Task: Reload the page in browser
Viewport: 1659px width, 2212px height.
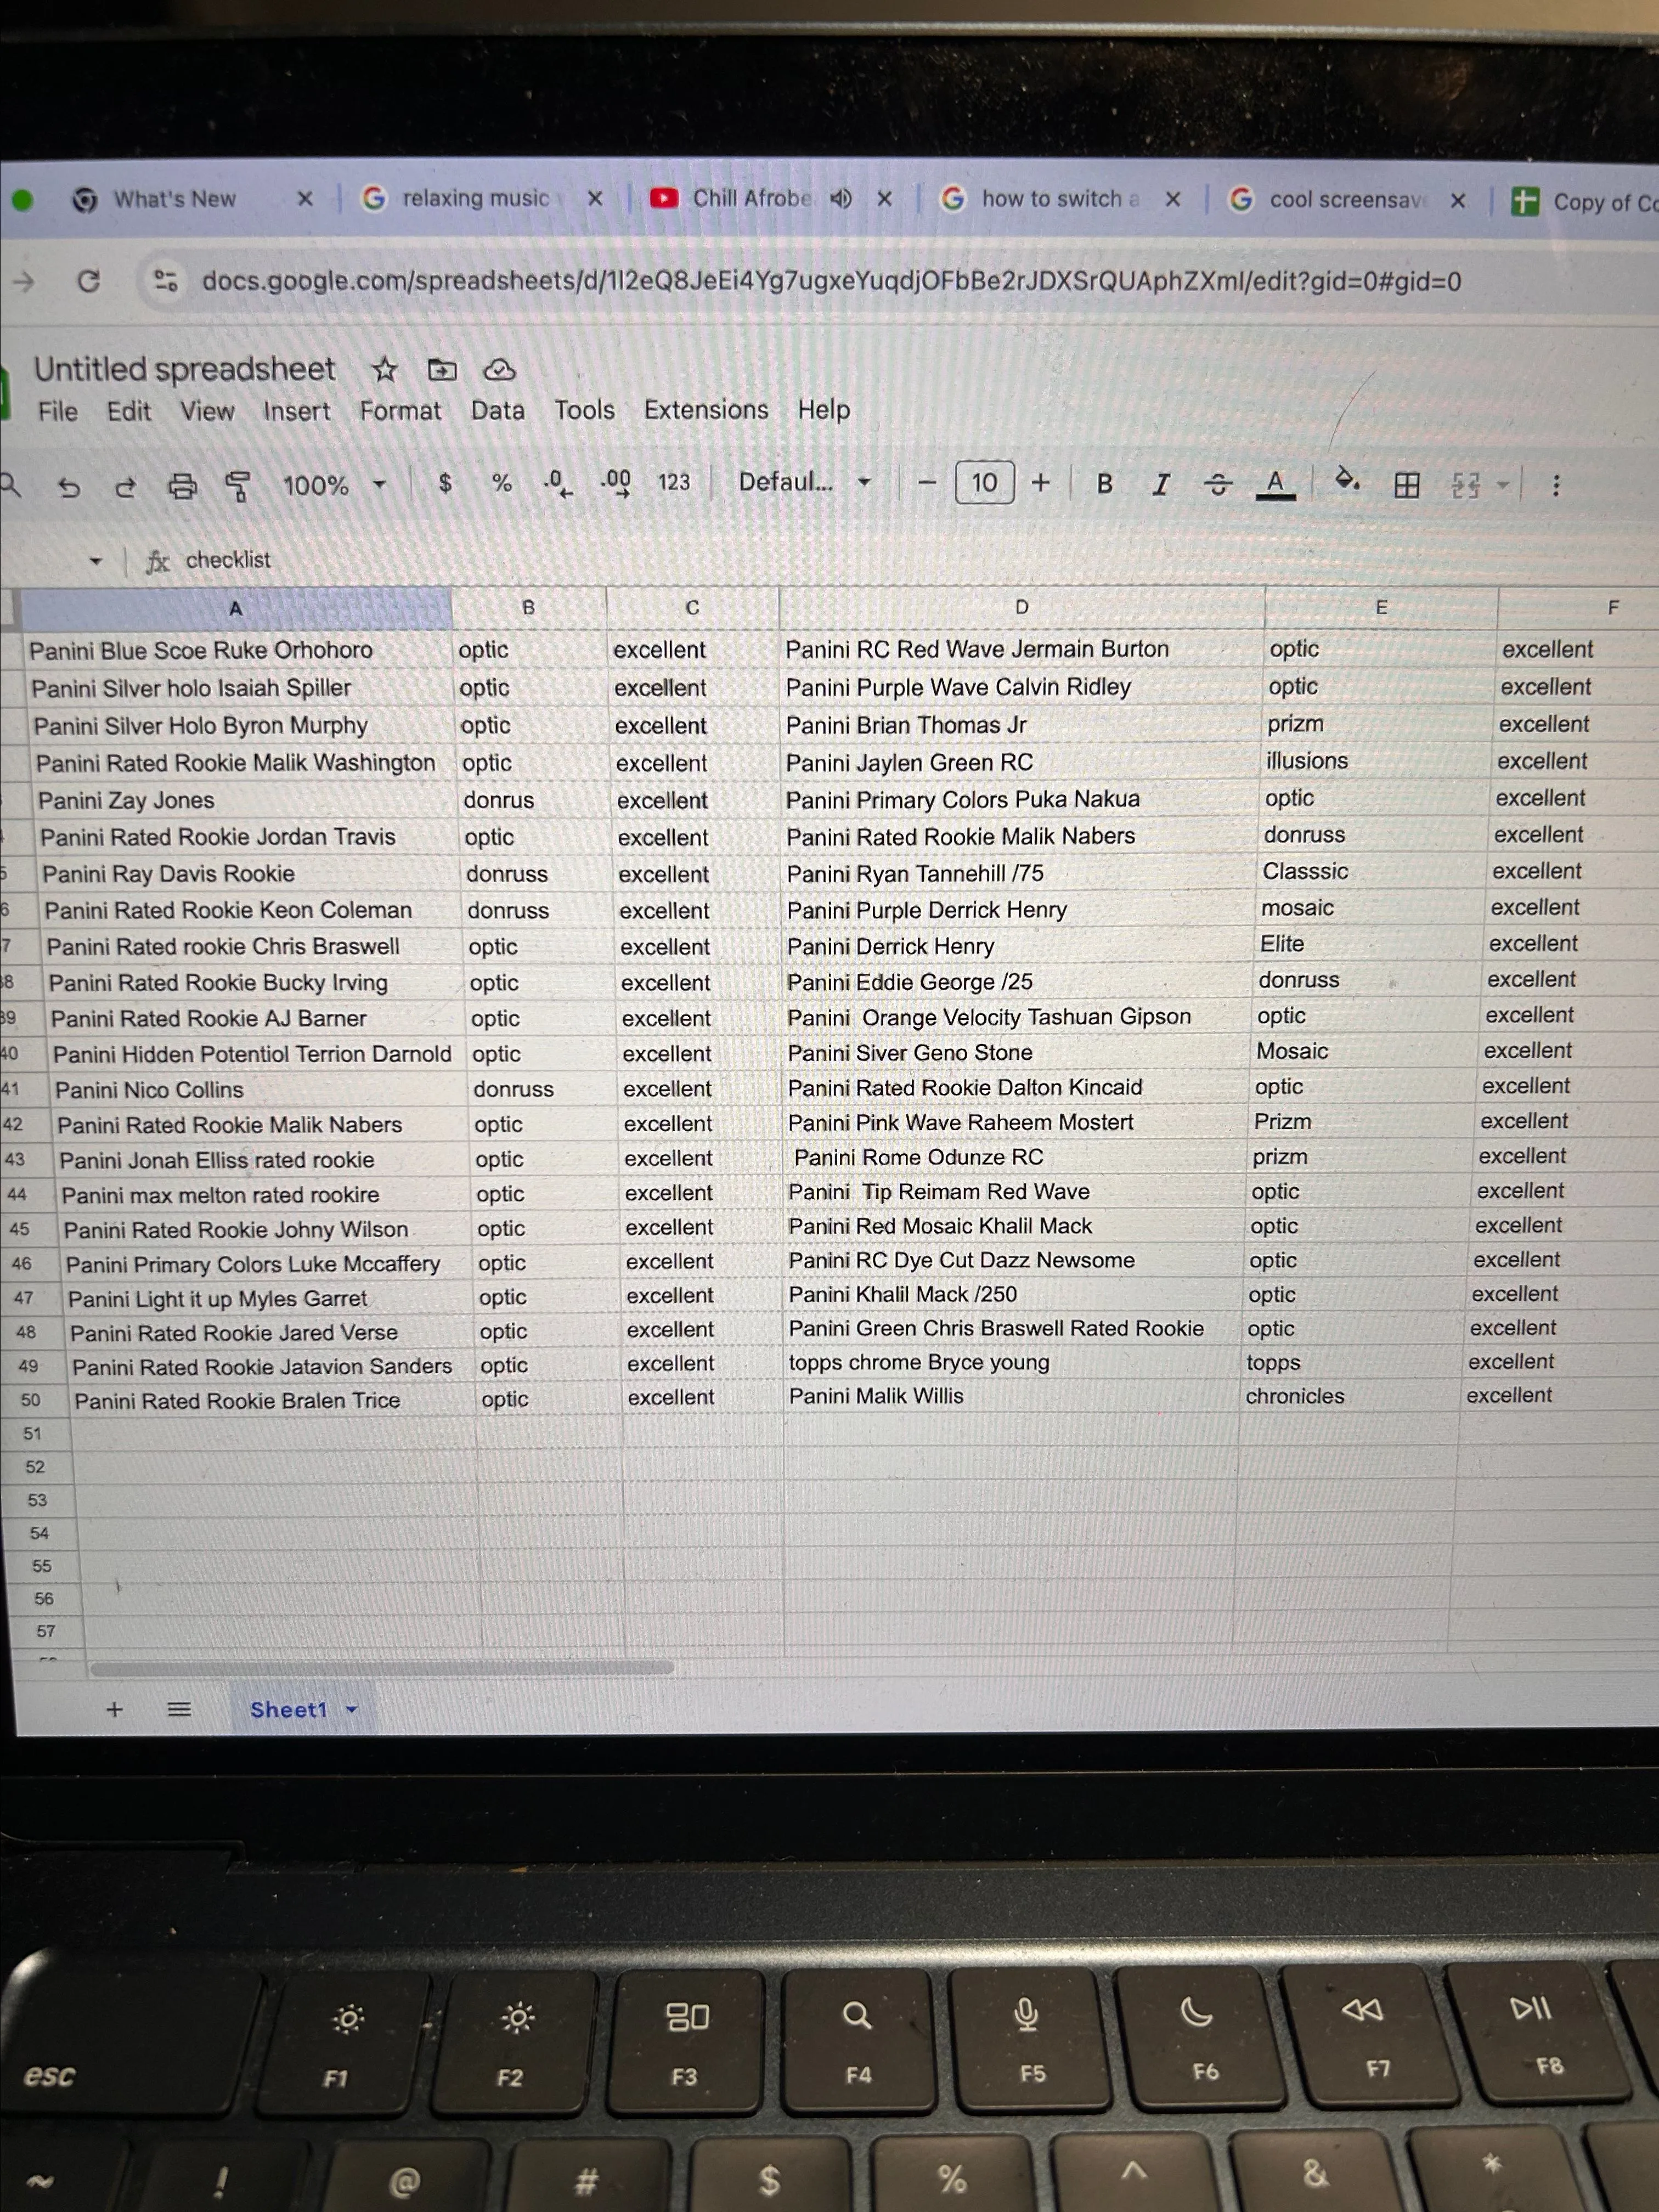Action: click(x=89, y=281)
